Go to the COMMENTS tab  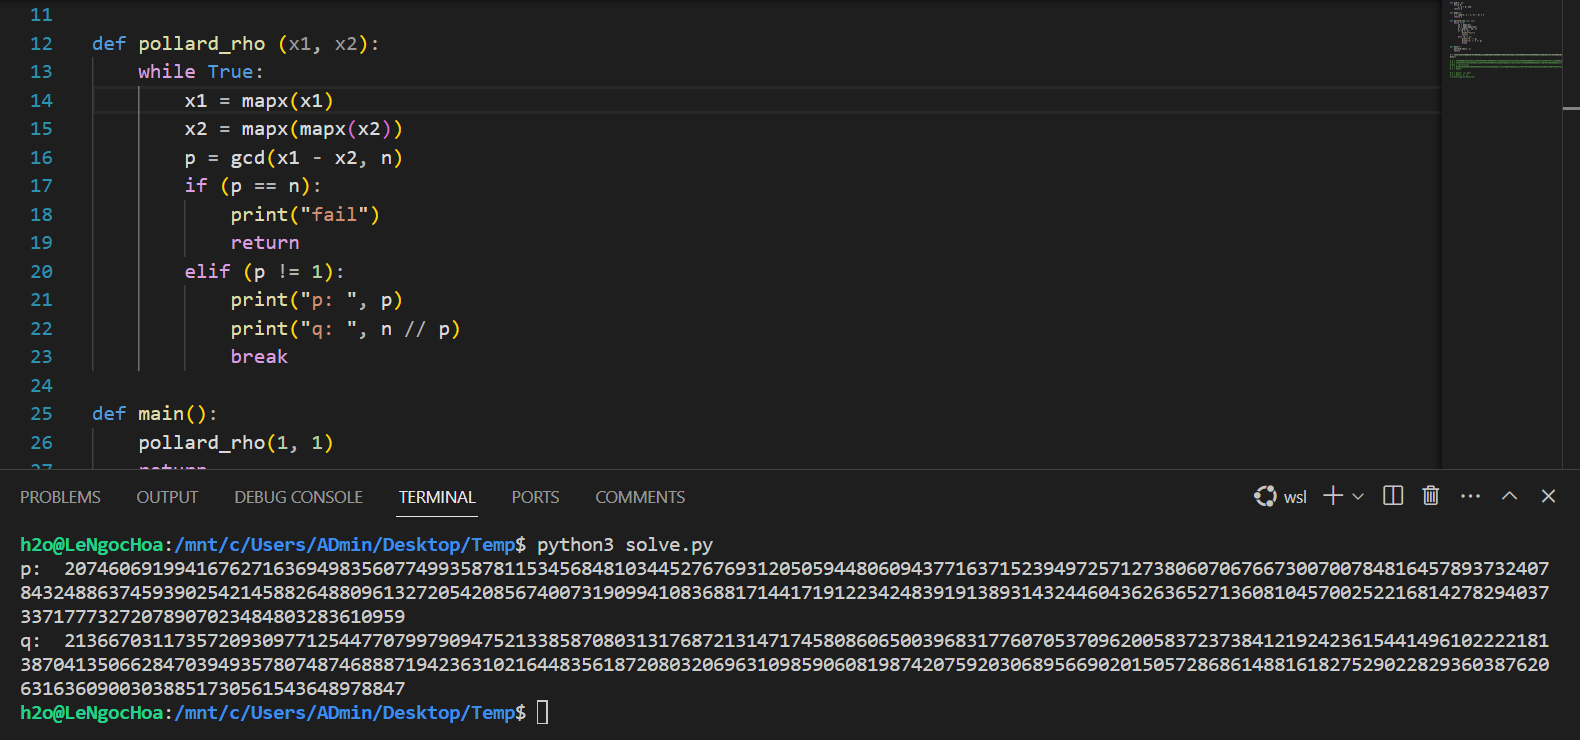(x=640, y=497)
